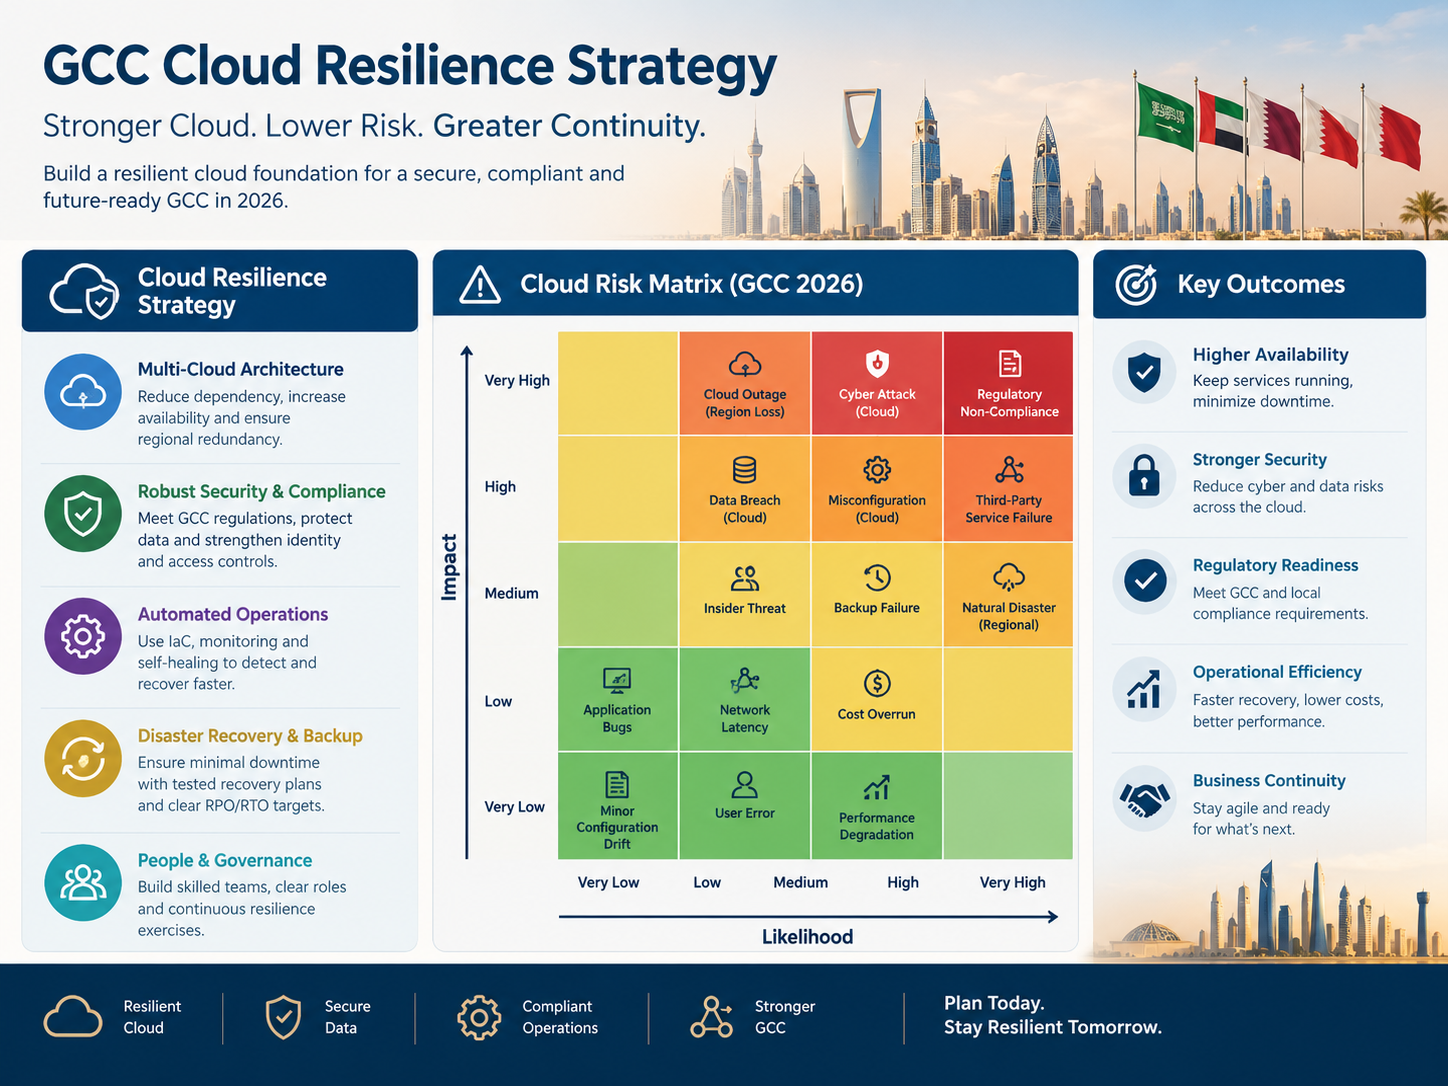Click the 'Likelihood' axis label
The height and width of the screenshot is (1086, 1448).
pos(807,937)
